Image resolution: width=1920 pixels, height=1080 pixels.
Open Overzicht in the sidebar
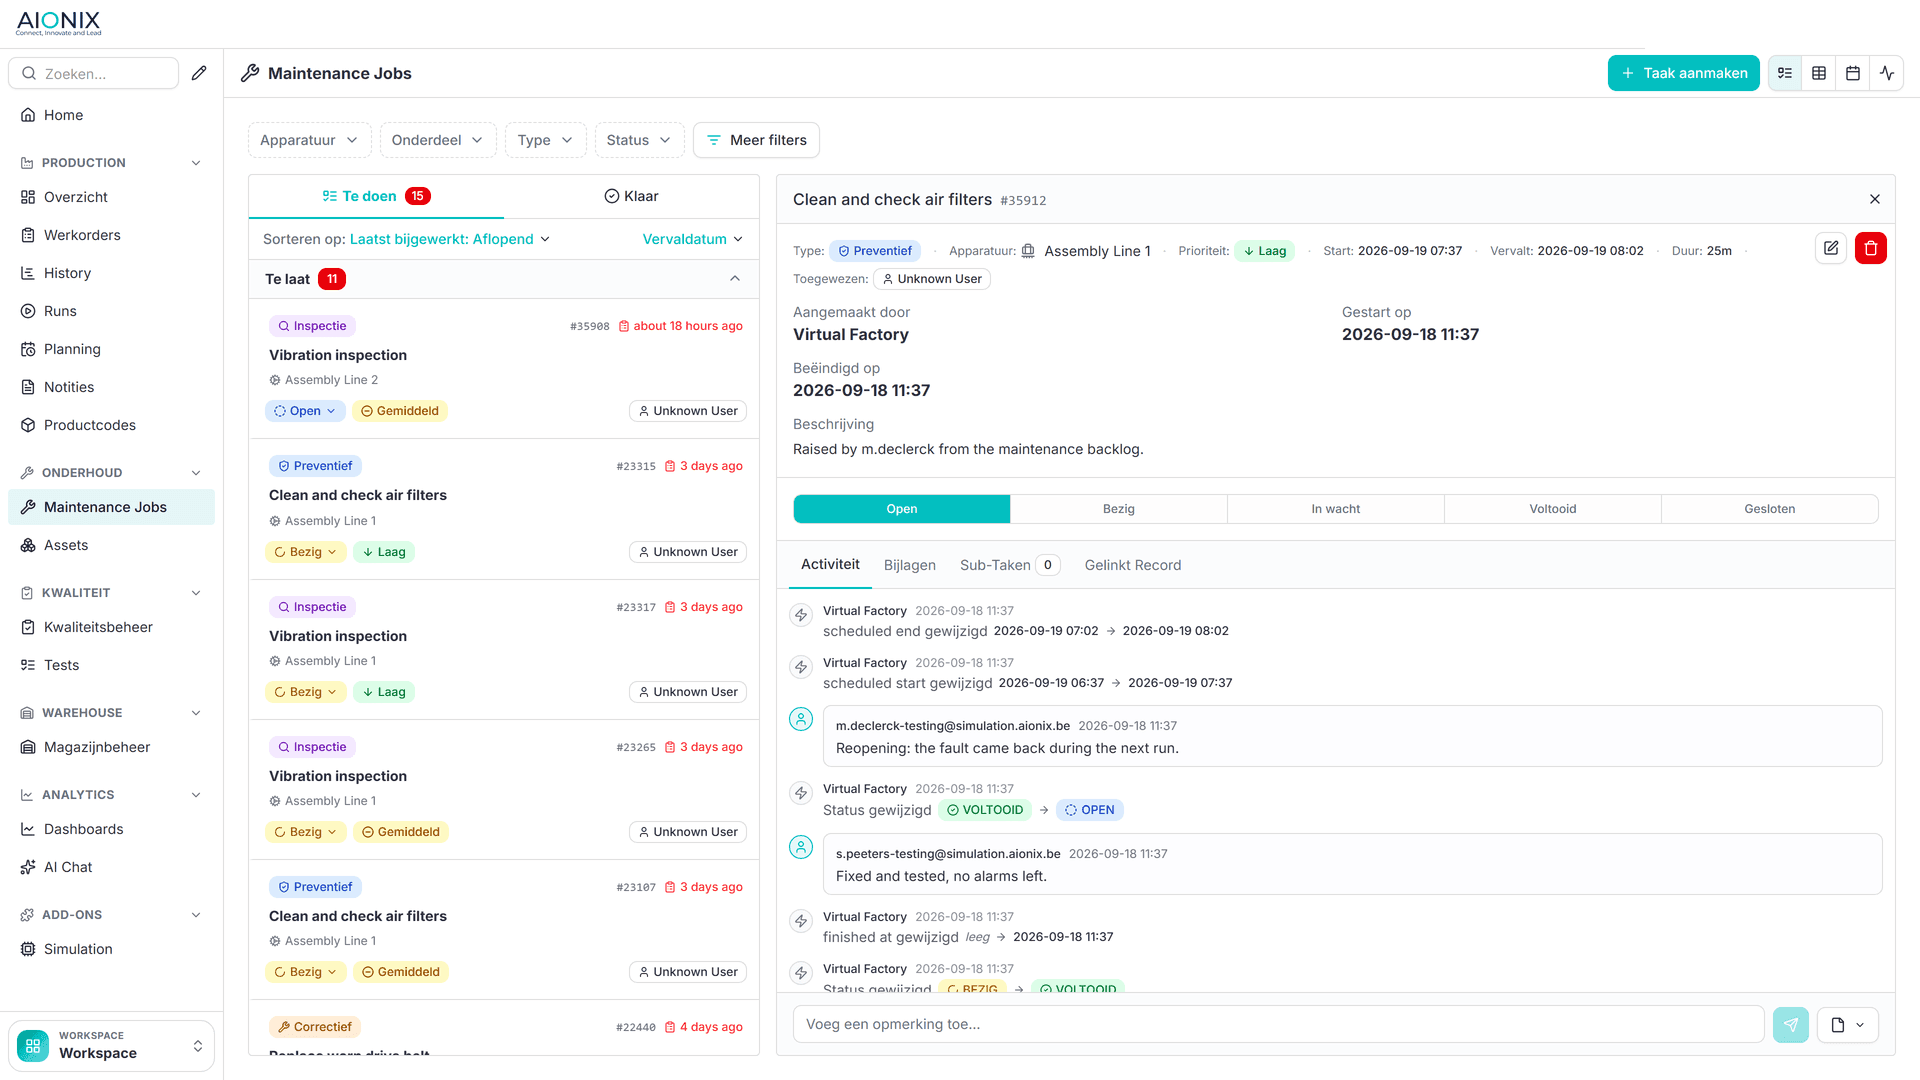tap(111, 197)
